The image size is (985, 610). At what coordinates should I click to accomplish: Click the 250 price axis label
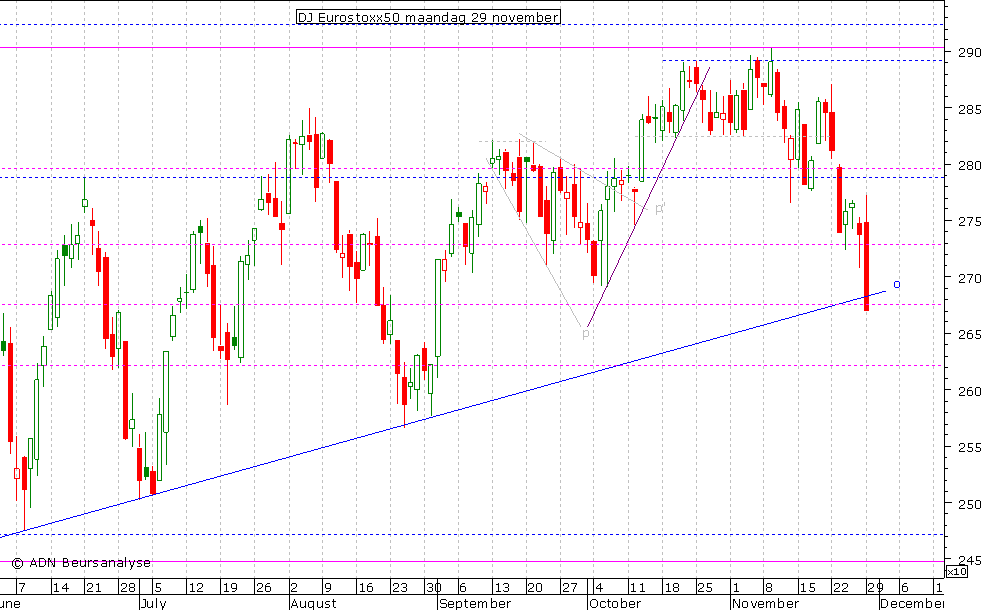click(x=969, y=504)
